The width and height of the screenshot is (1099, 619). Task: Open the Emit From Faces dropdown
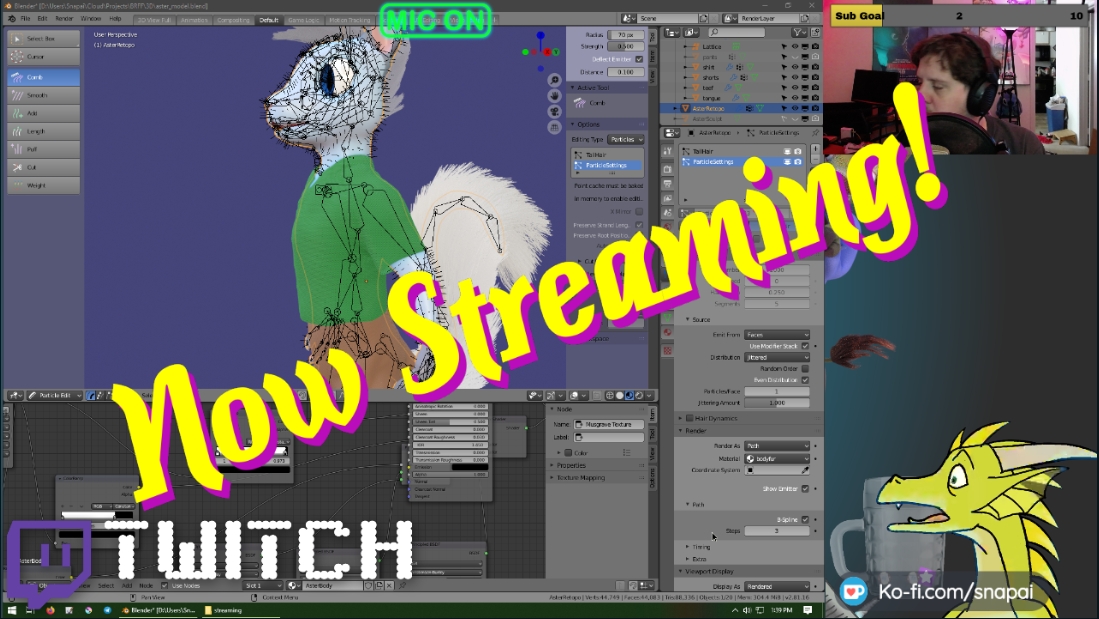coord(777,334)
